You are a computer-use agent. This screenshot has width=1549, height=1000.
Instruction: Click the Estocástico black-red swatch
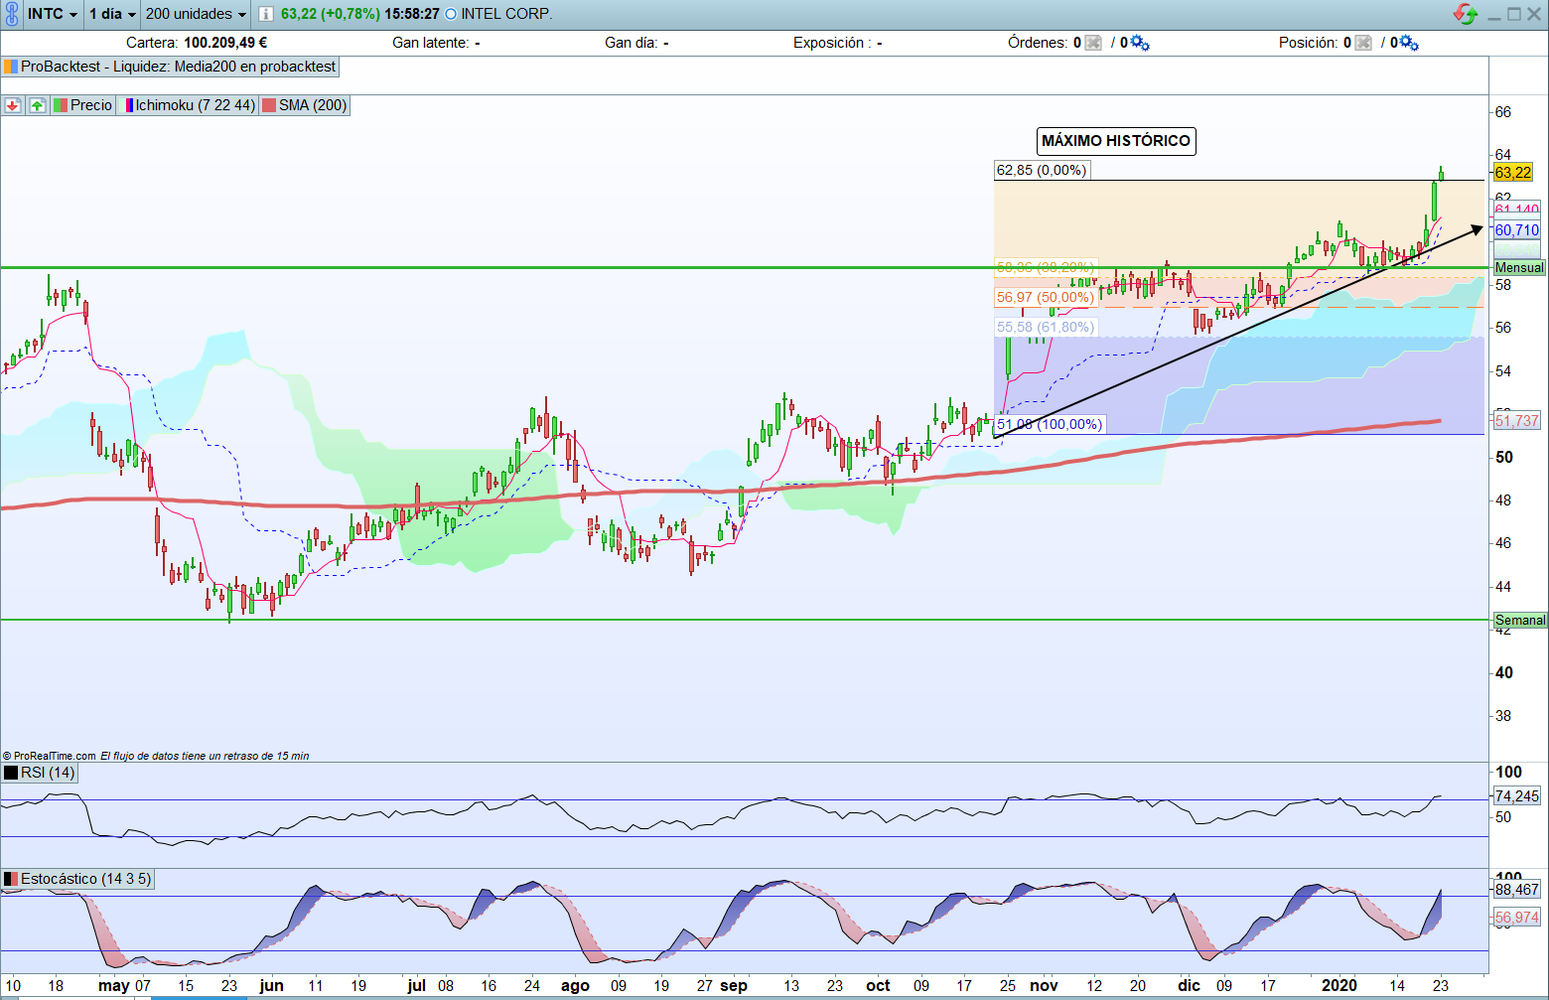pyautogui.click(x=11, y=879)
